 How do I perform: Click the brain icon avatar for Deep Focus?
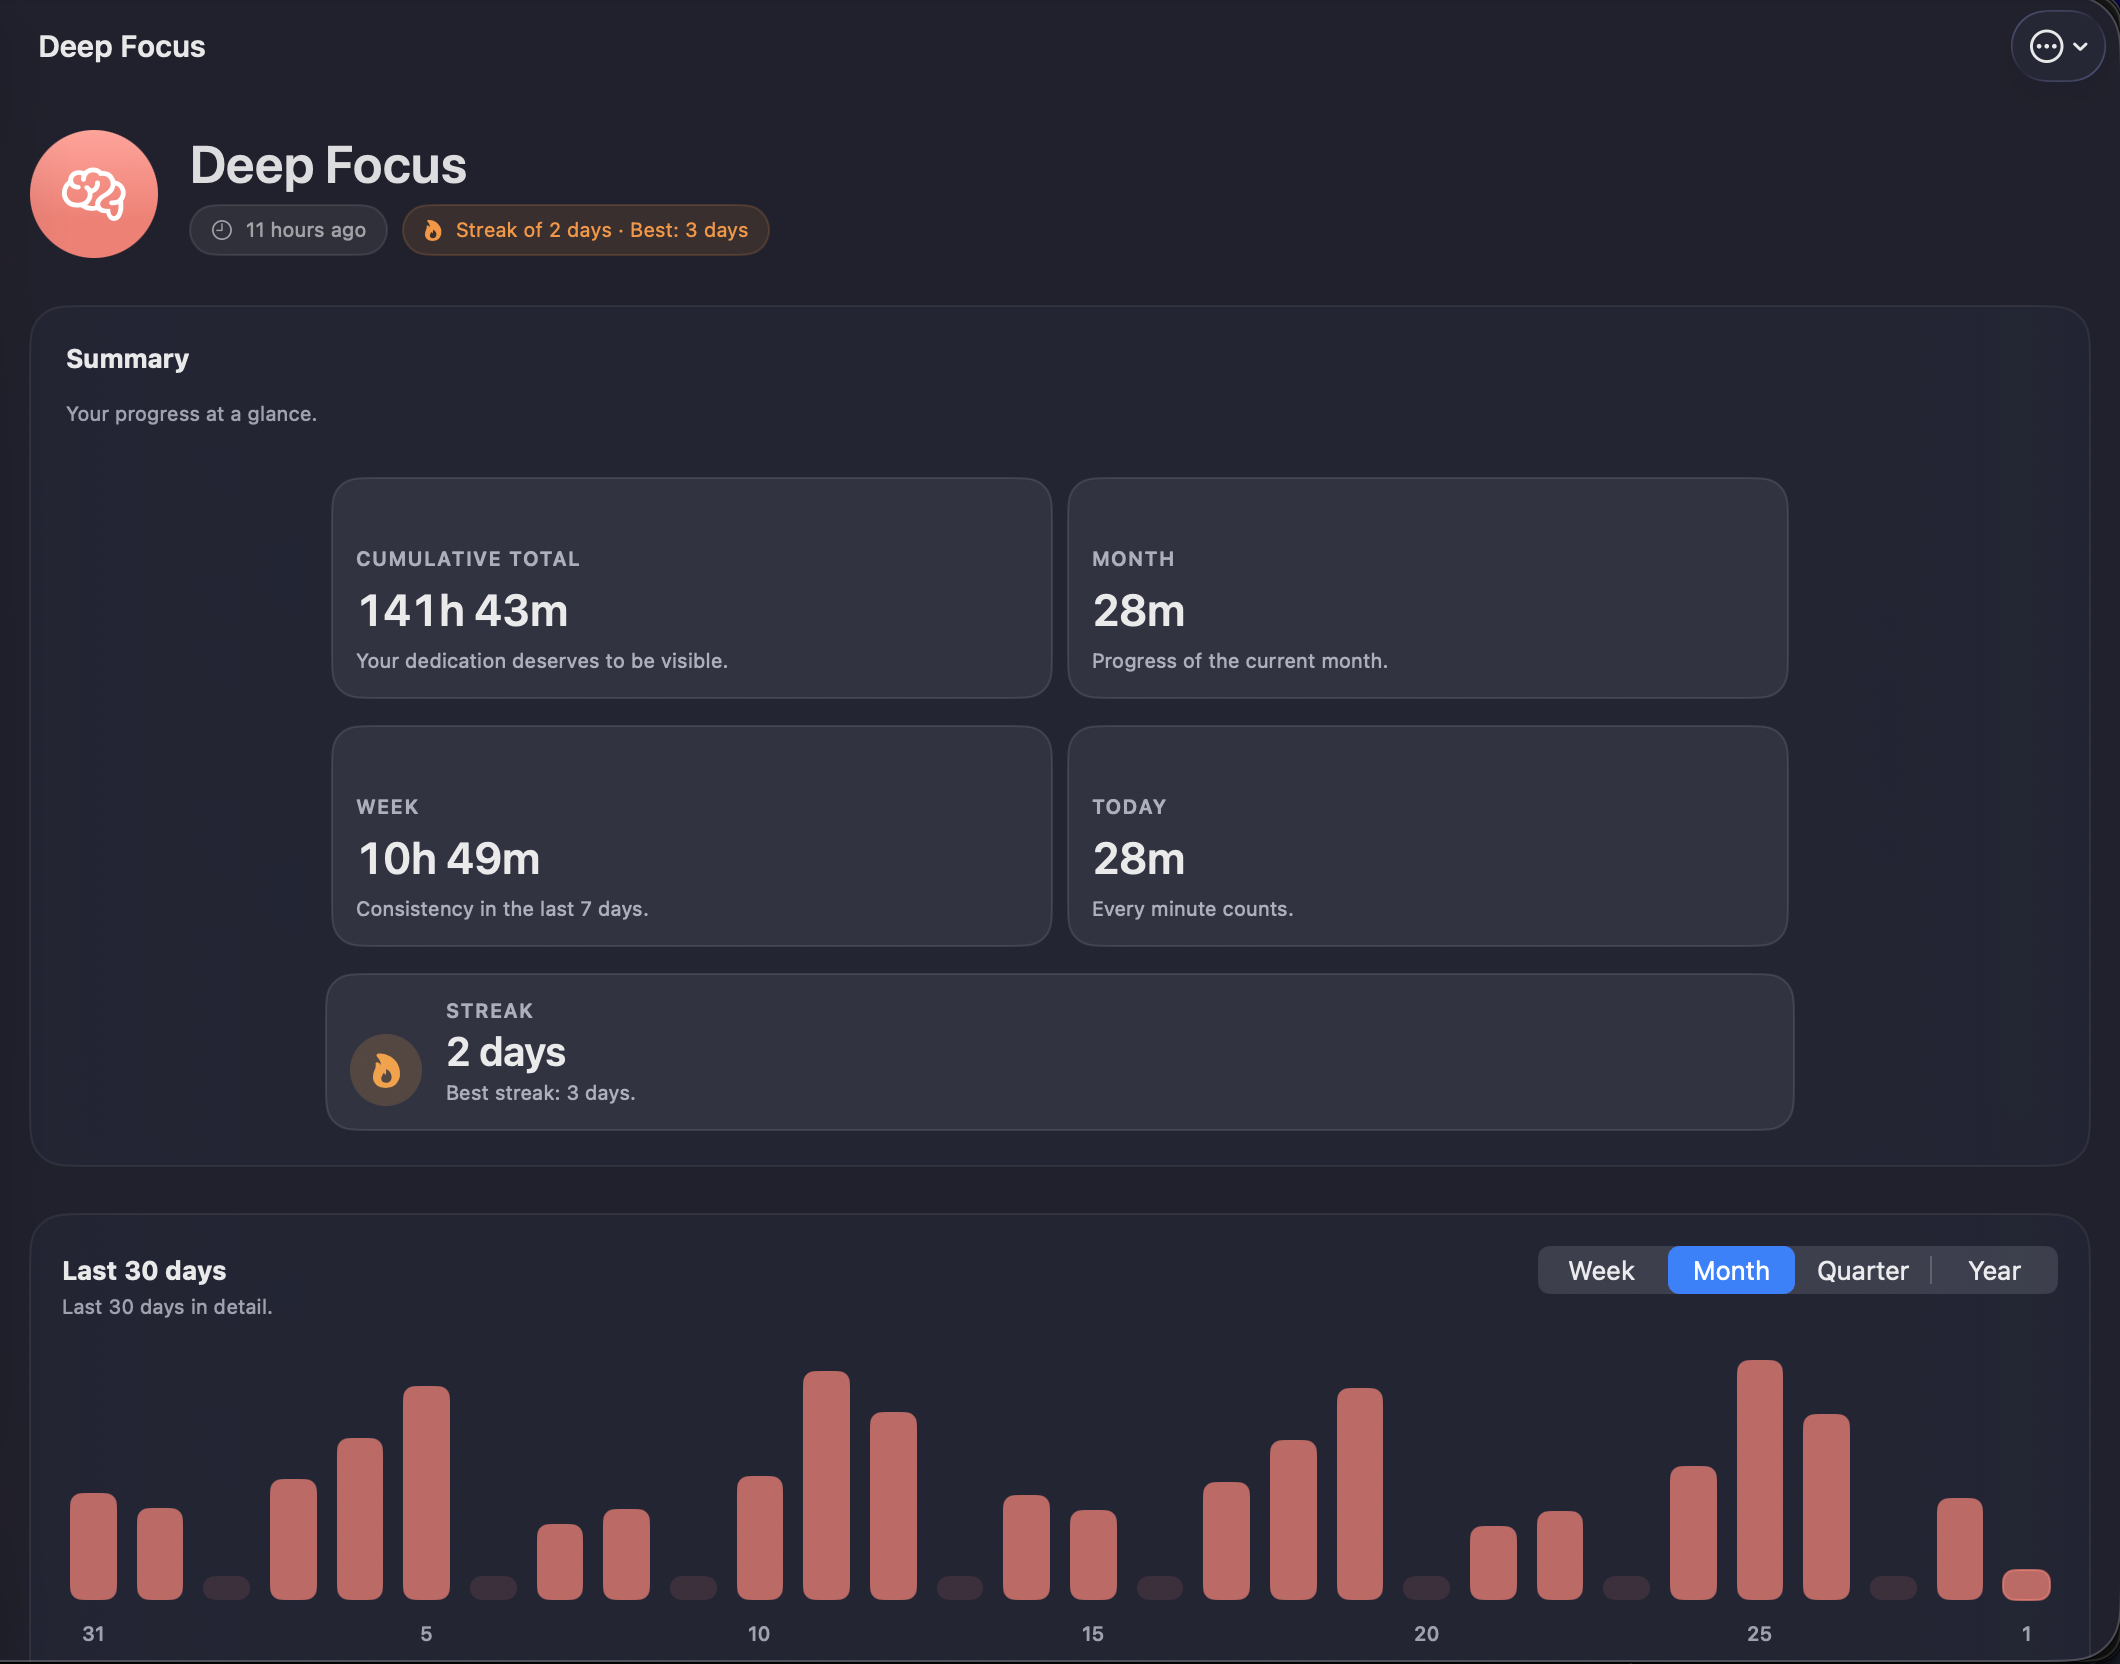point(93,193)
